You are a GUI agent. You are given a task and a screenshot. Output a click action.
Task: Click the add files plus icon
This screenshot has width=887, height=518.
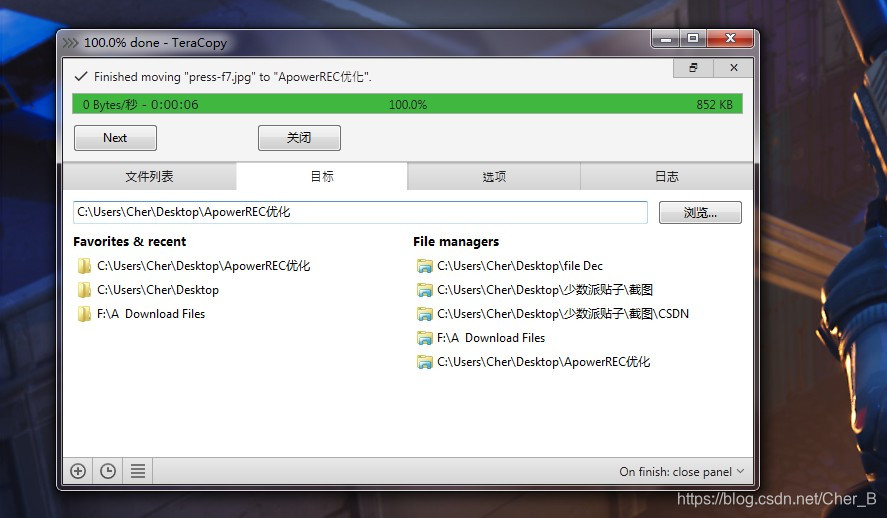[x=78, y=471]
